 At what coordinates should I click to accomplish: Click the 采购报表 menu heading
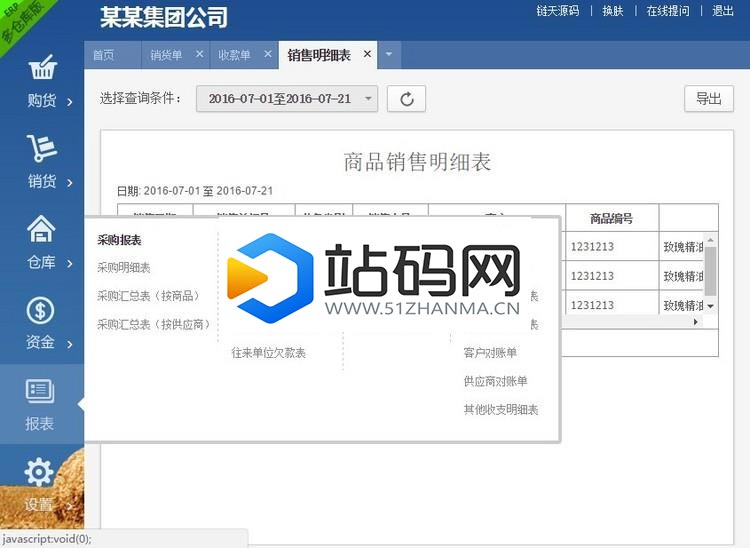click(x=119, y=240)
